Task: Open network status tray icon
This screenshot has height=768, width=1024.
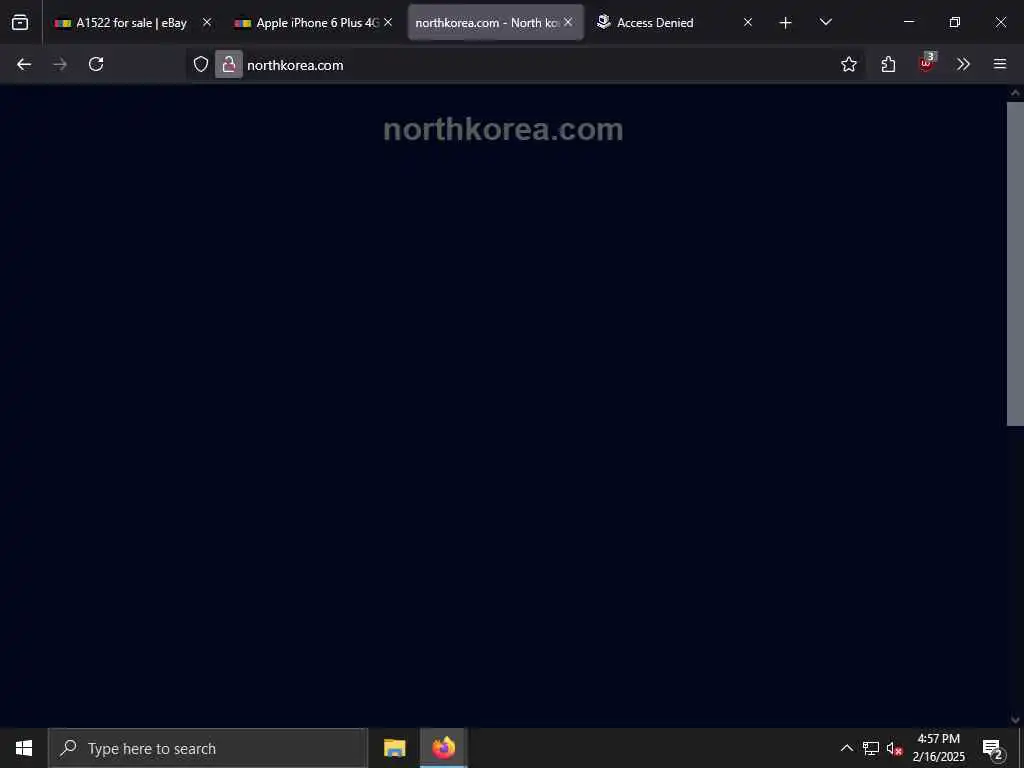Action: 871,748
